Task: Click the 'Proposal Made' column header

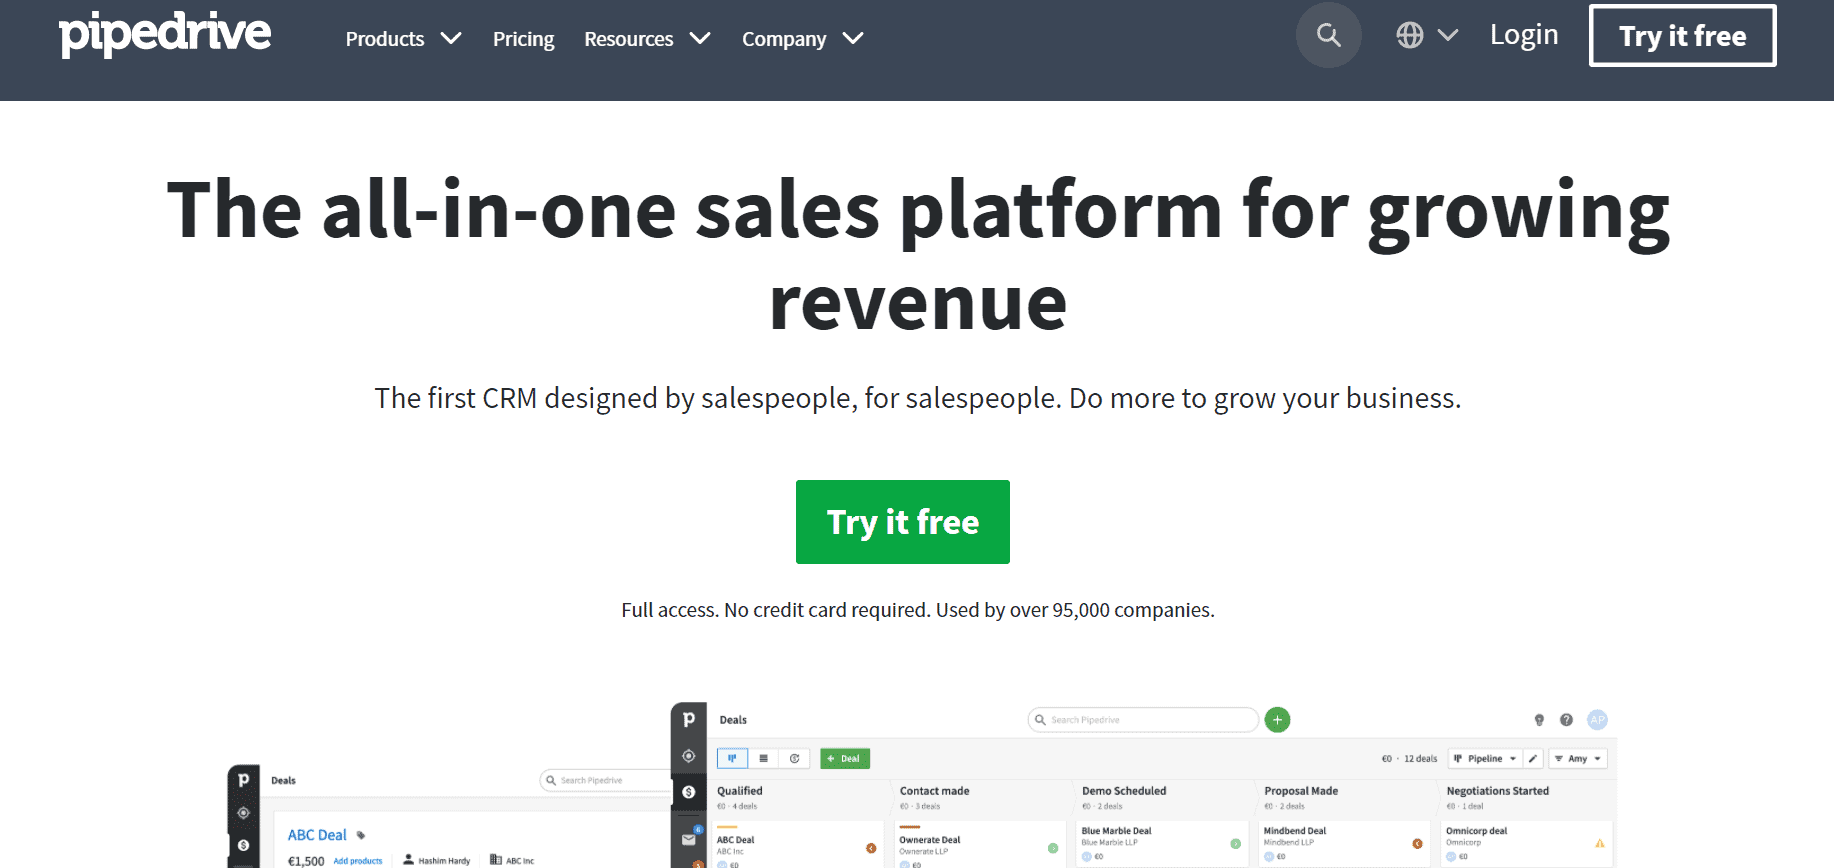Action: (1301, 791)
